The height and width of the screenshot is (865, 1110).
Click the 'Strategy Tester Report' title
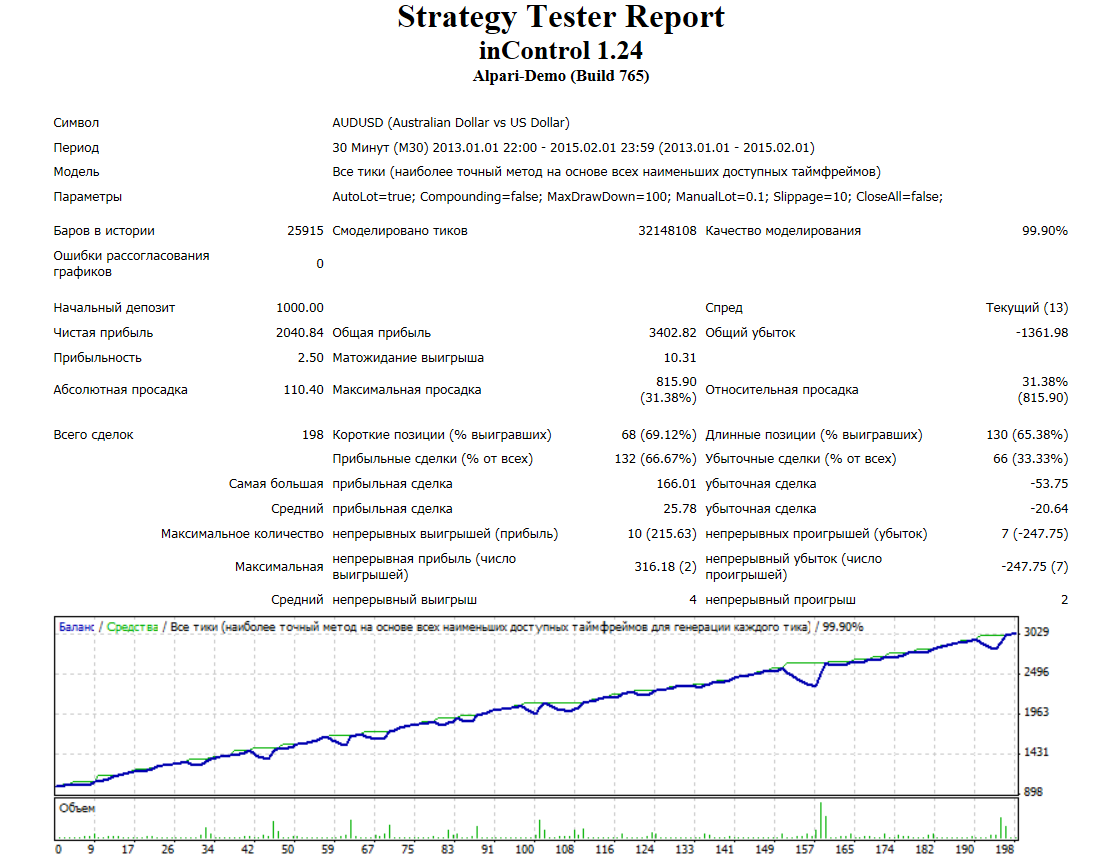[561, 18]
